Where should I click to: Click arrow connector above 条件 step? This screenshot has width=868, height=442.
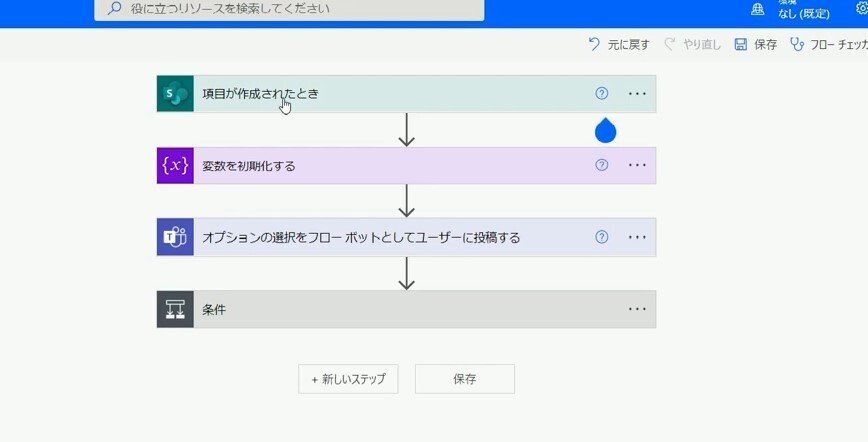pyautogui.click(x=406, y=273)
